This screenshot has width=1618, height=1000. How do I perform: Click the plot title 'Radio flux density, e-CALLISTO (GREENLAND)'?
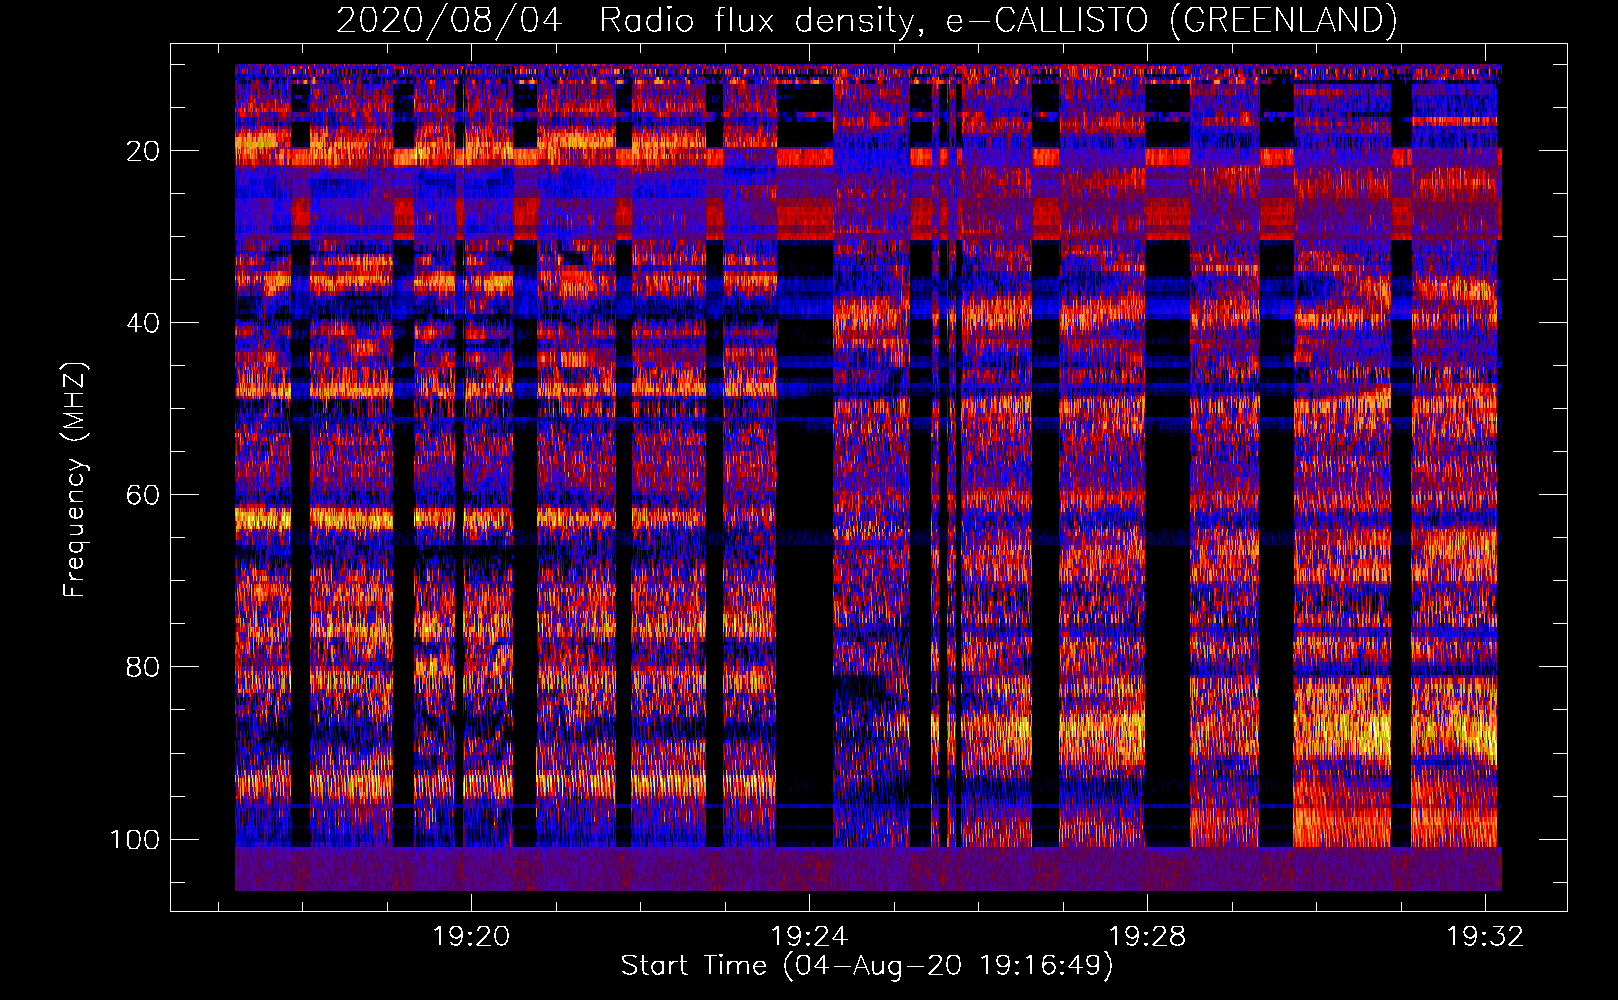pyautogui.click(x=998, y=20)
